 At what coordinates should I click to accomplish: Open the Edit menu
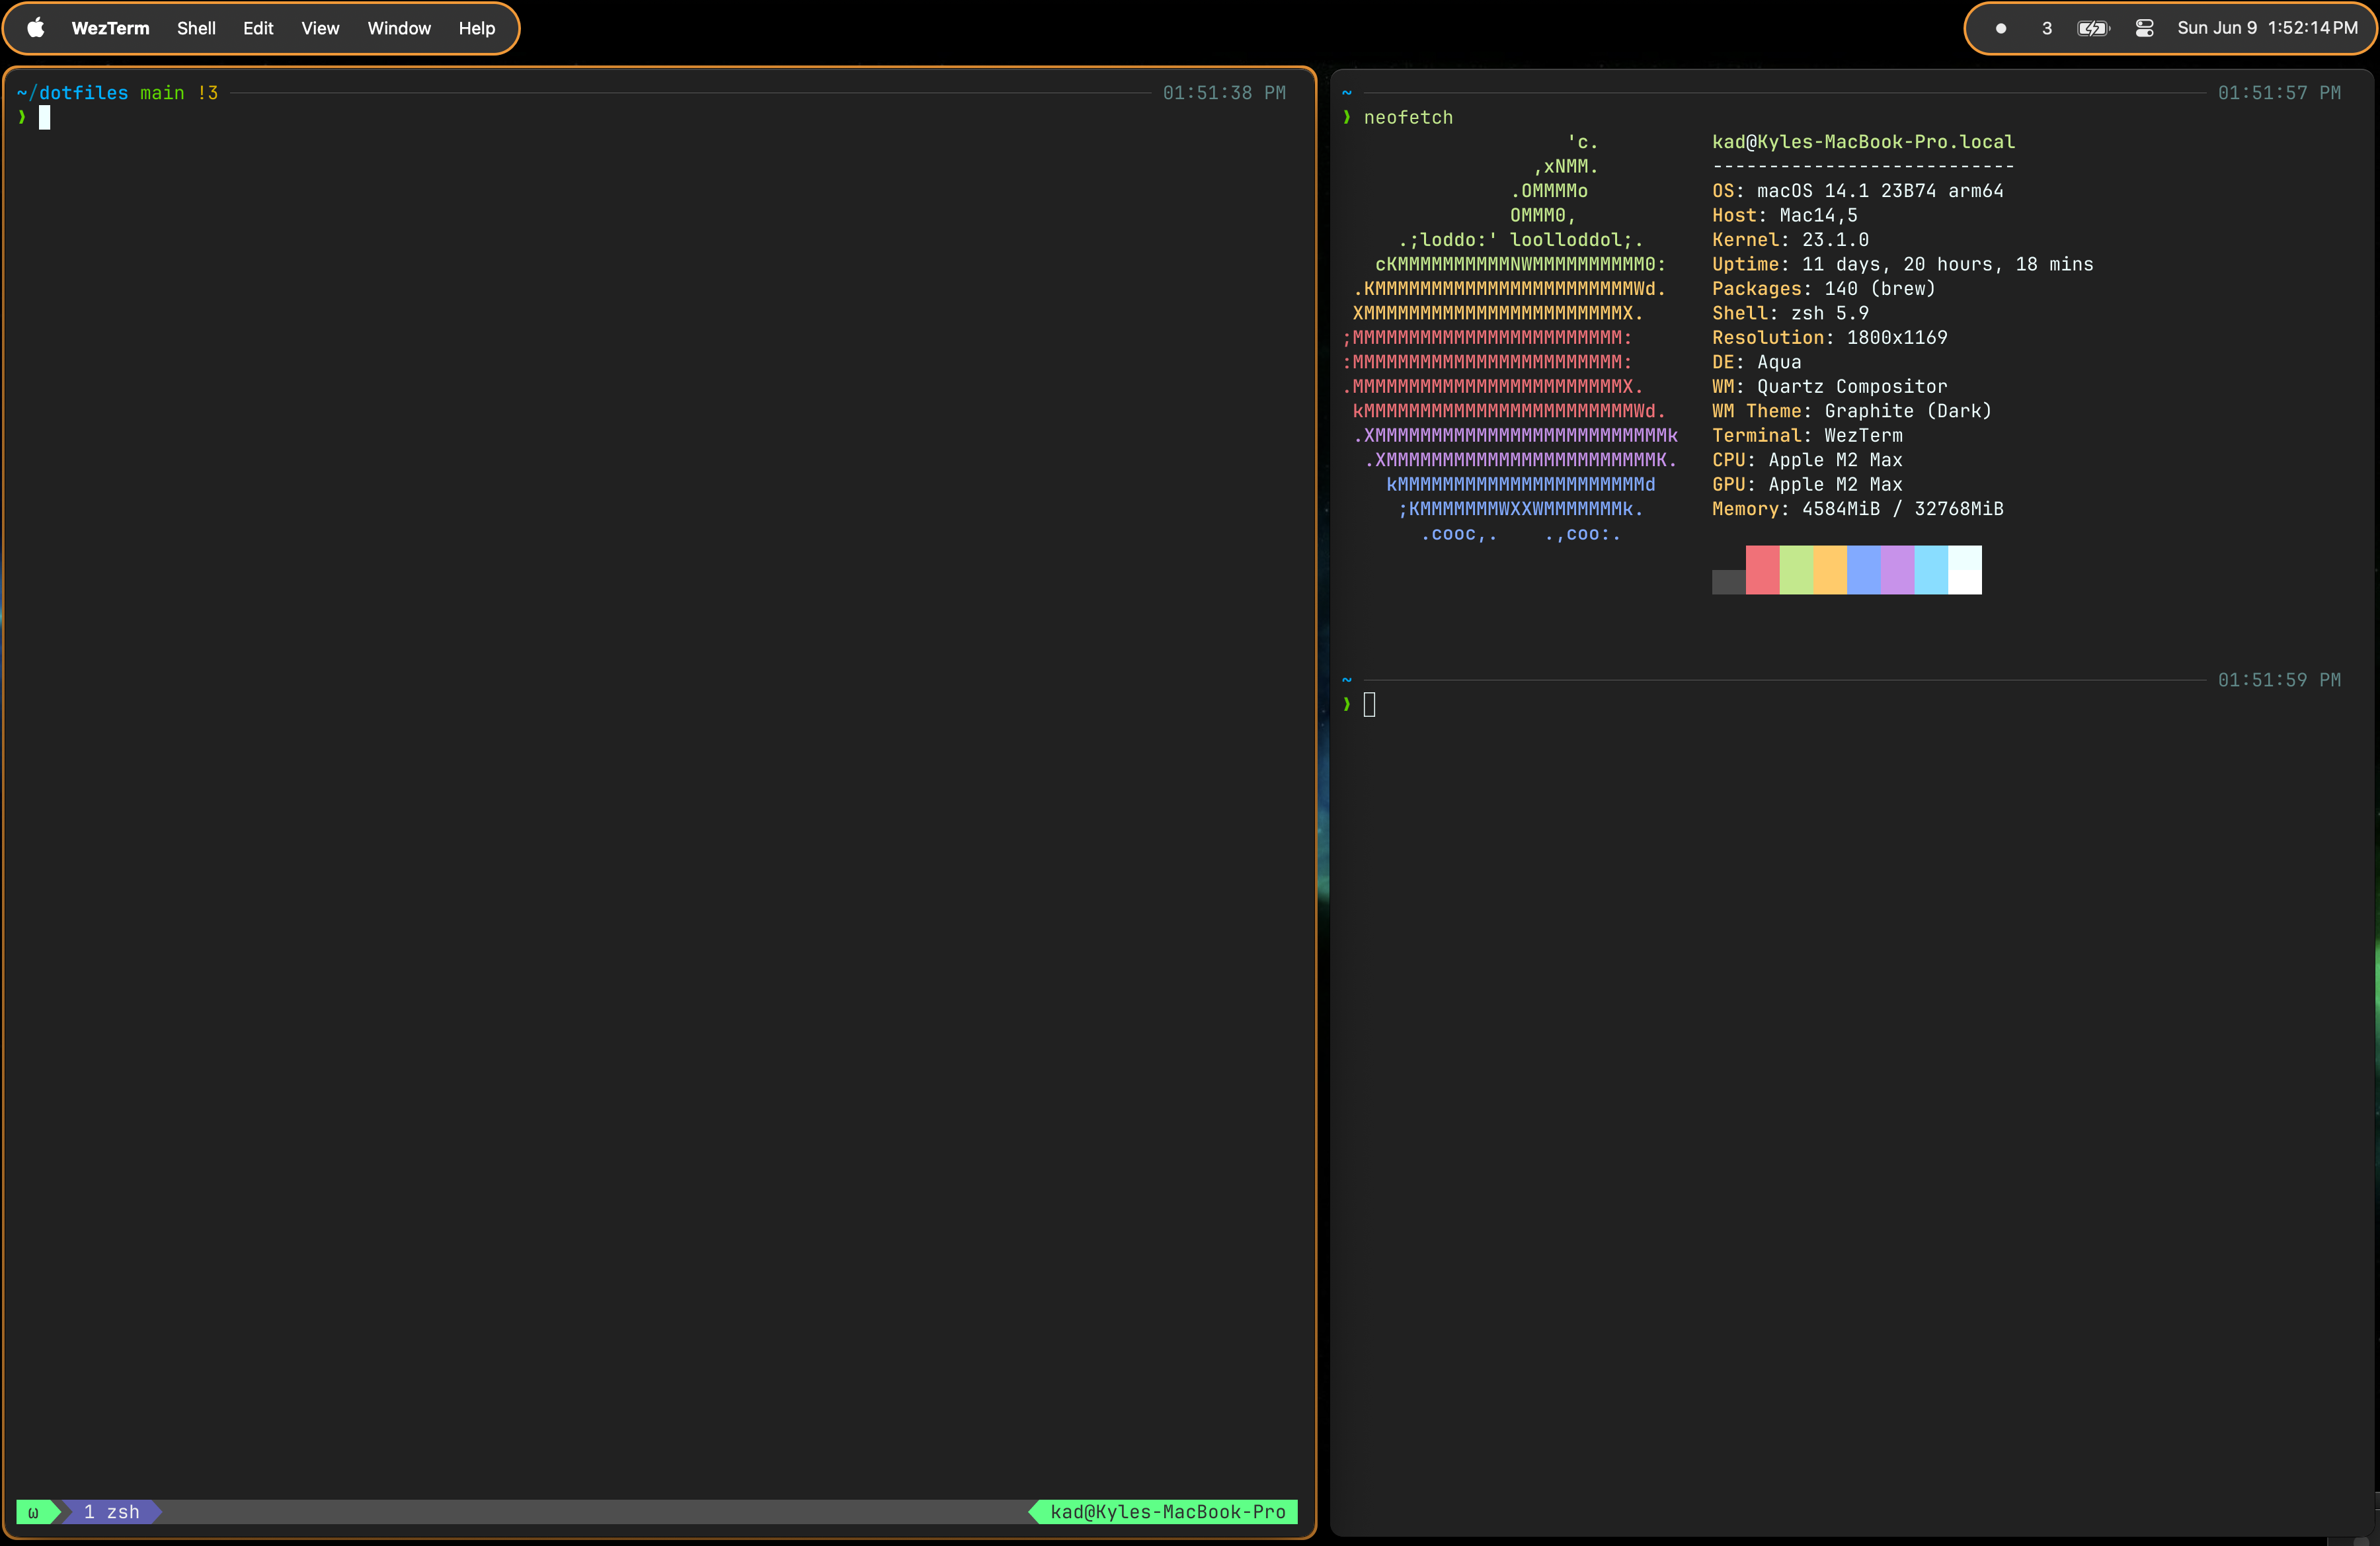[x=258, y=28]
